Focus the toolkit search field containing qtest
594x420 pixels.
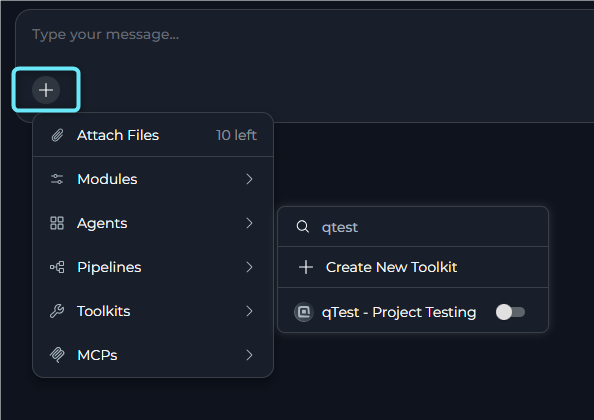[413, 227]
